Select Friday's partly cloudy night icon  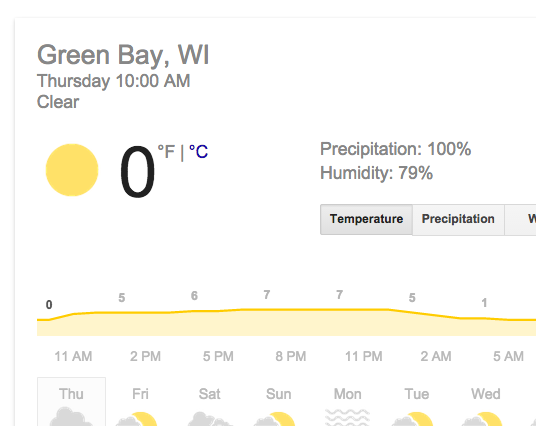coord(137,419)
